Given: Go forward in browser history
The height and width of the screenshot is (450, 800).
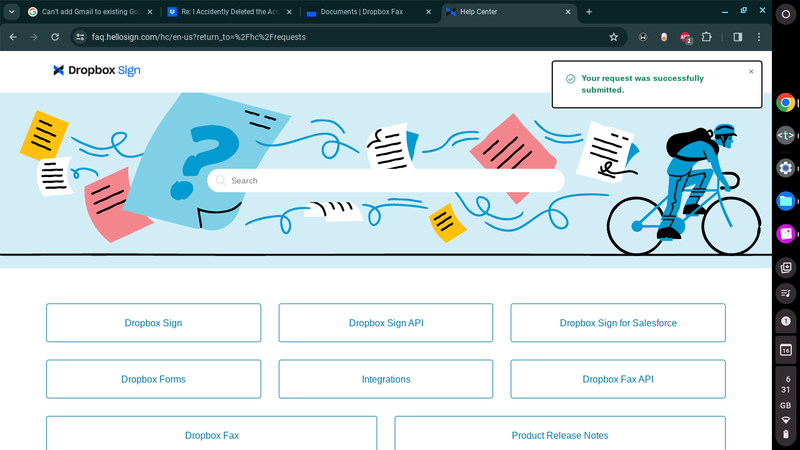Looking at the screenshot, I should pyautogui.click(x=34, y=37).
